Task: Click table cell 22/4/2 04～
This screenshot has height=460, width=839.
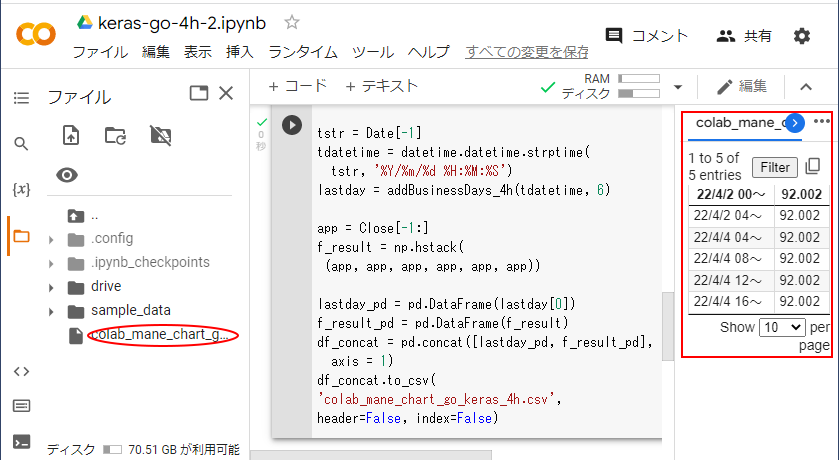Action: tap(730, 216)
